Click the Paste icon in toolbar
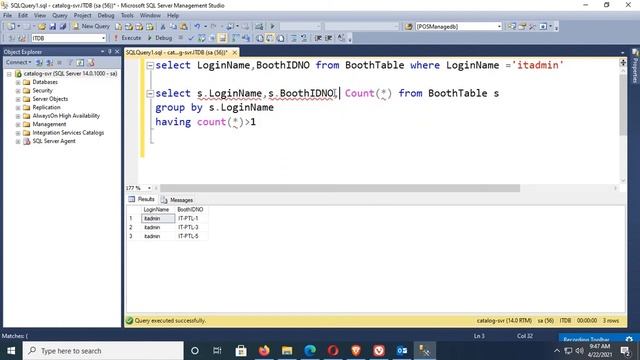640x360 pixels. coord(184,27)
